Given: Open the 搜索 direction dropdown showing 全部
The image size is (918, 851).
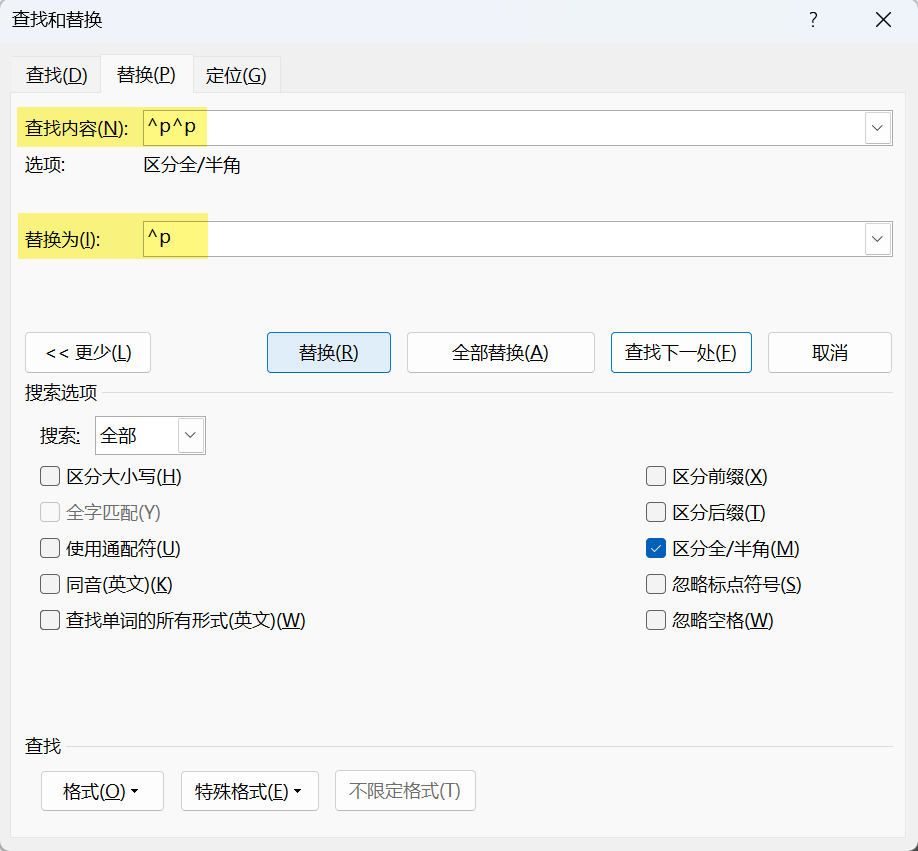Looking at the screenshot, I should pyautogui.click(x=150, y=435).
